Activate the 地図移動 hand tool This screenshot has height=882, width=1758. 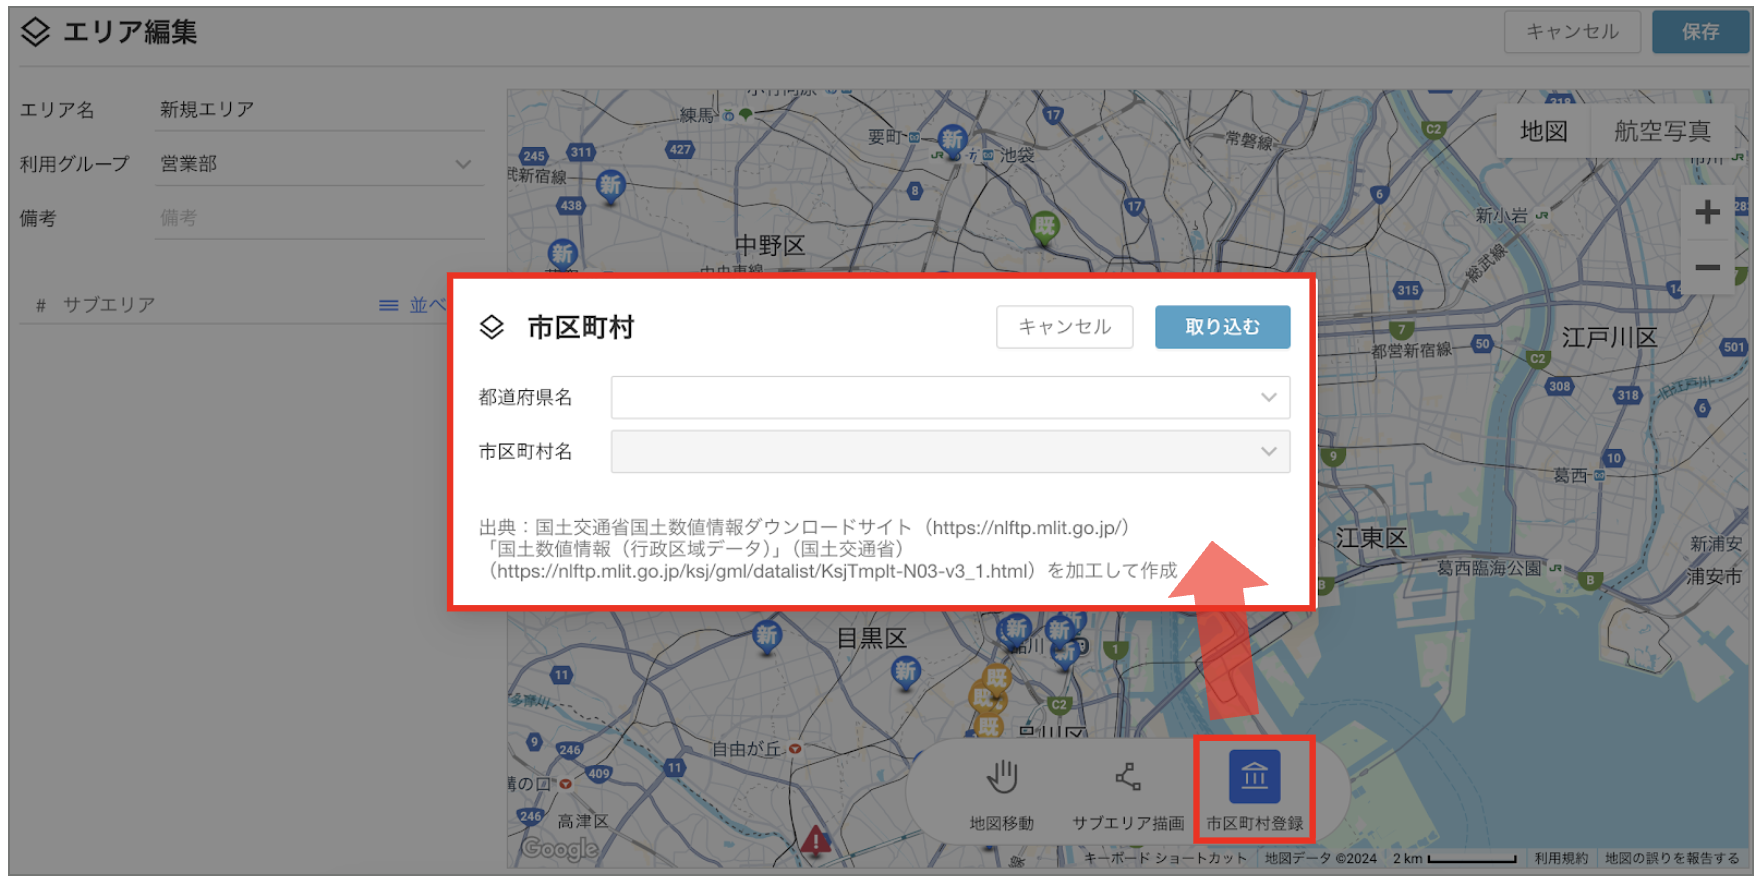(x=1002, y=777)
